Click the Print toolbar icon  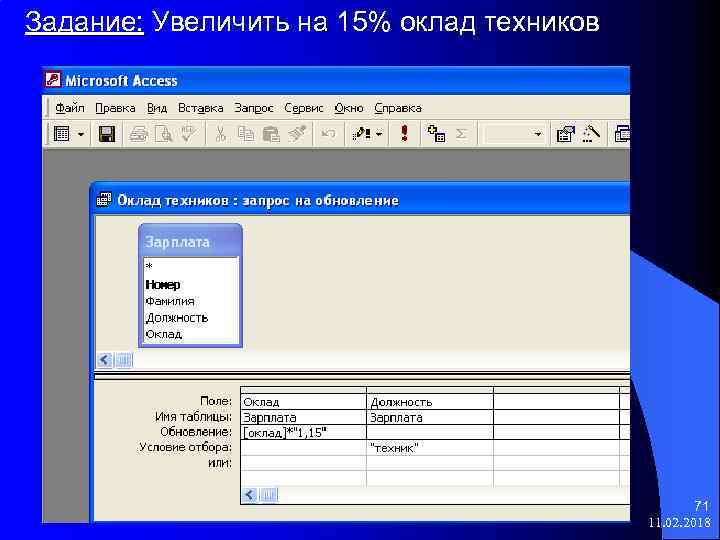[x=139, y=134]
